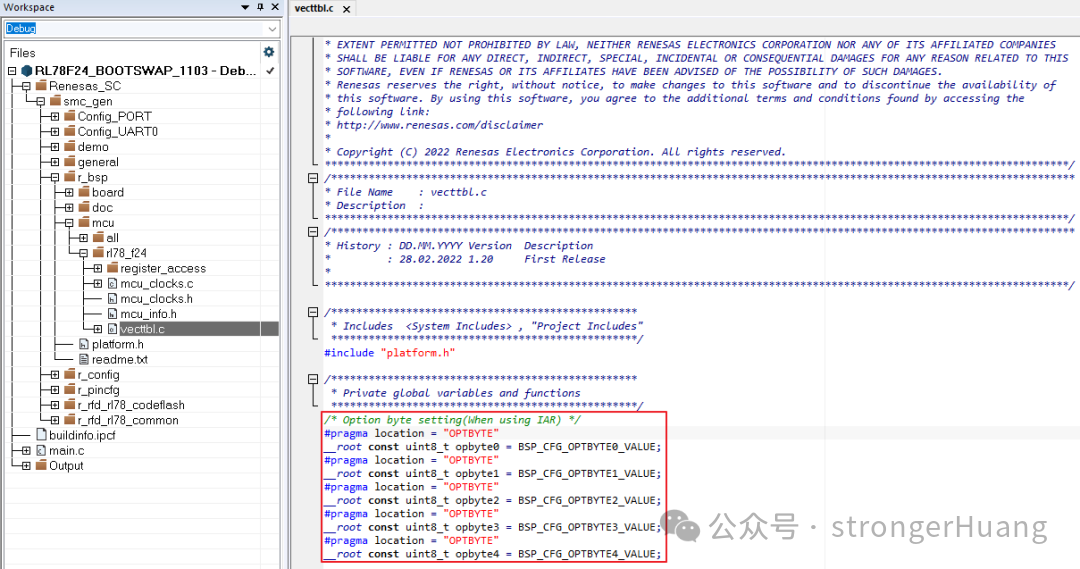Open the Workspace panel position dropdown arrow
1080x569 pixels.
pos(246,8)
